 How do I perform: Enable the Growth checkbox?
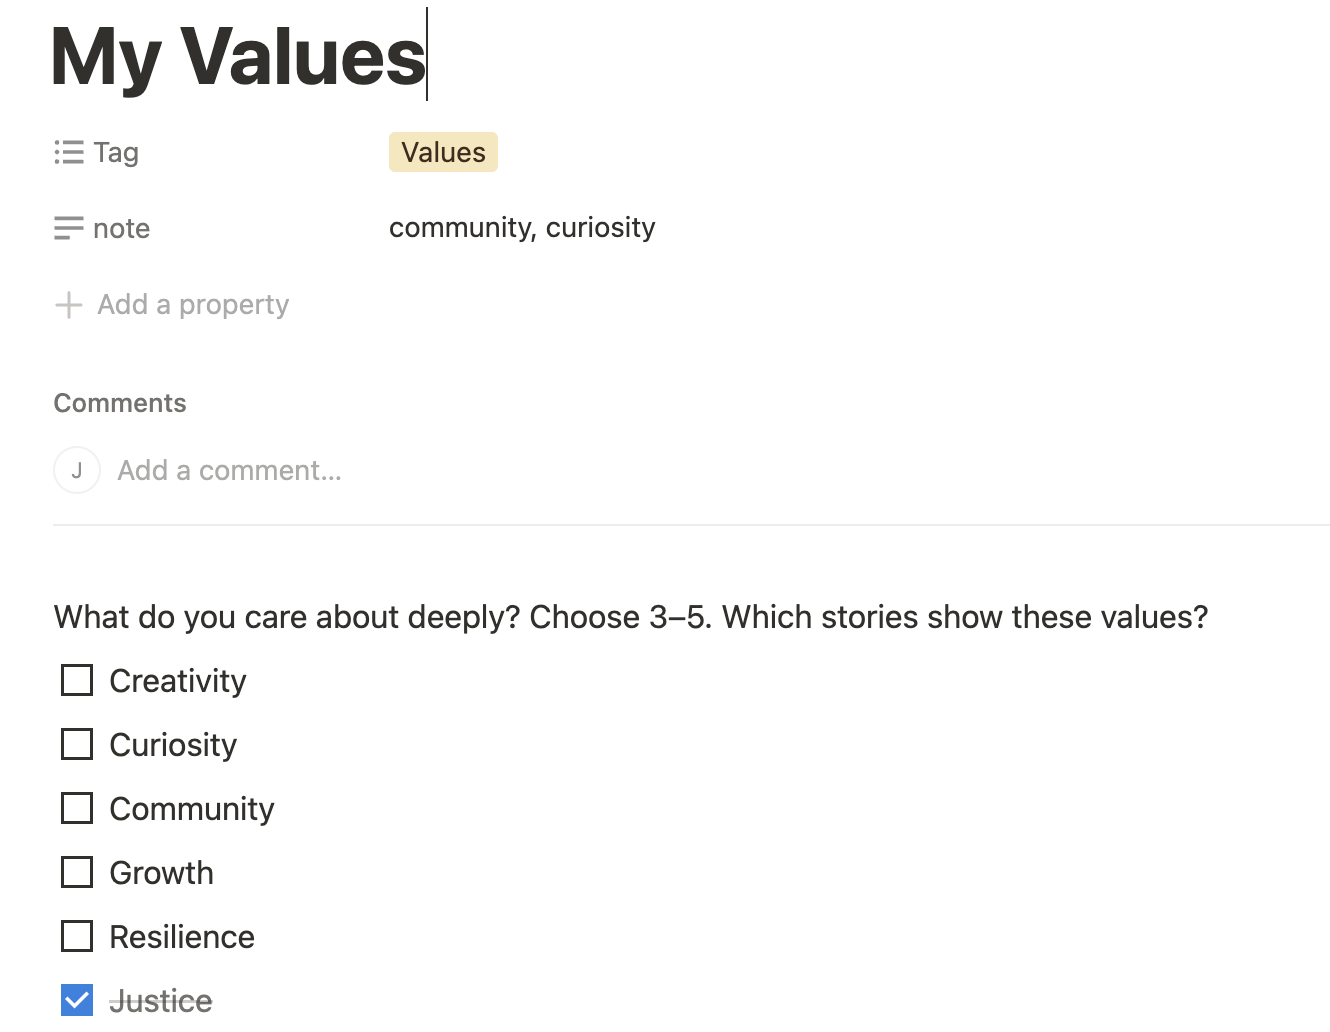[x=77, y=873]
